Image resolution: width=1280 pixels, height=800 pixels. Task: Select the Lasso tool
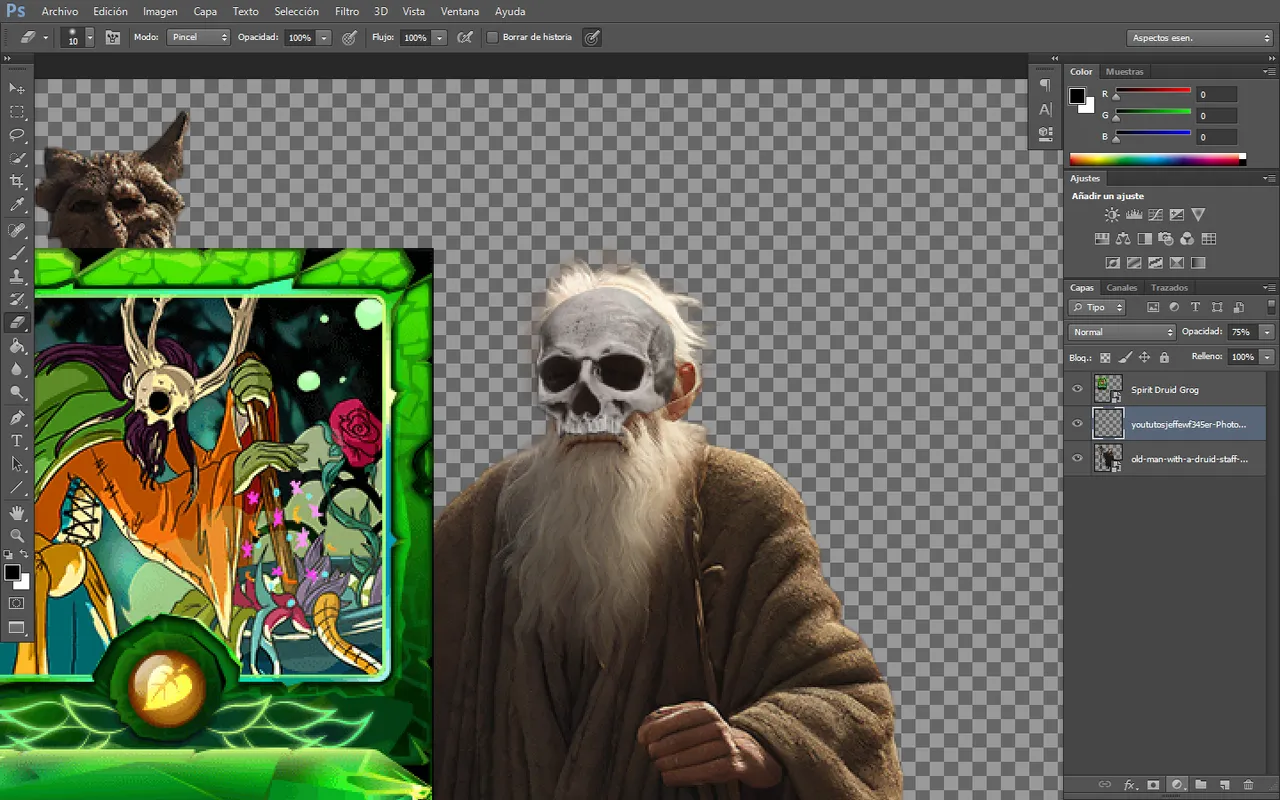[17, 135]
